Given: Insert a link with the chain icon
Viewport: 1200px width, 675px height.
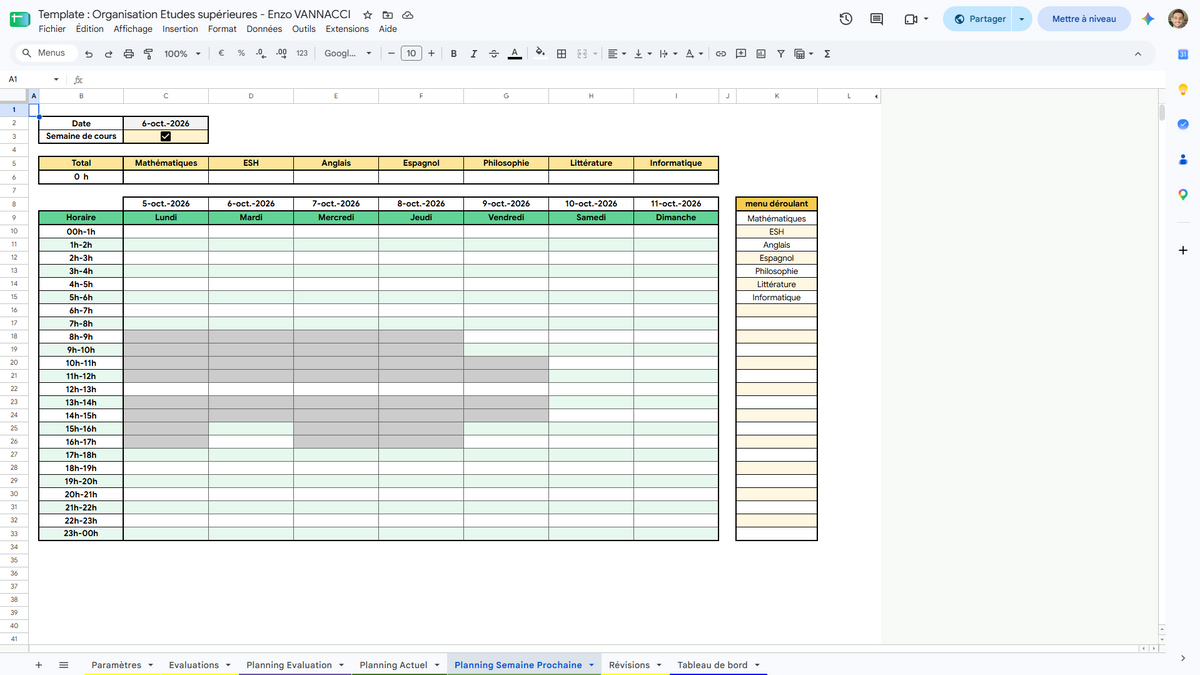Looking at the screenshot, I should 720,54.
